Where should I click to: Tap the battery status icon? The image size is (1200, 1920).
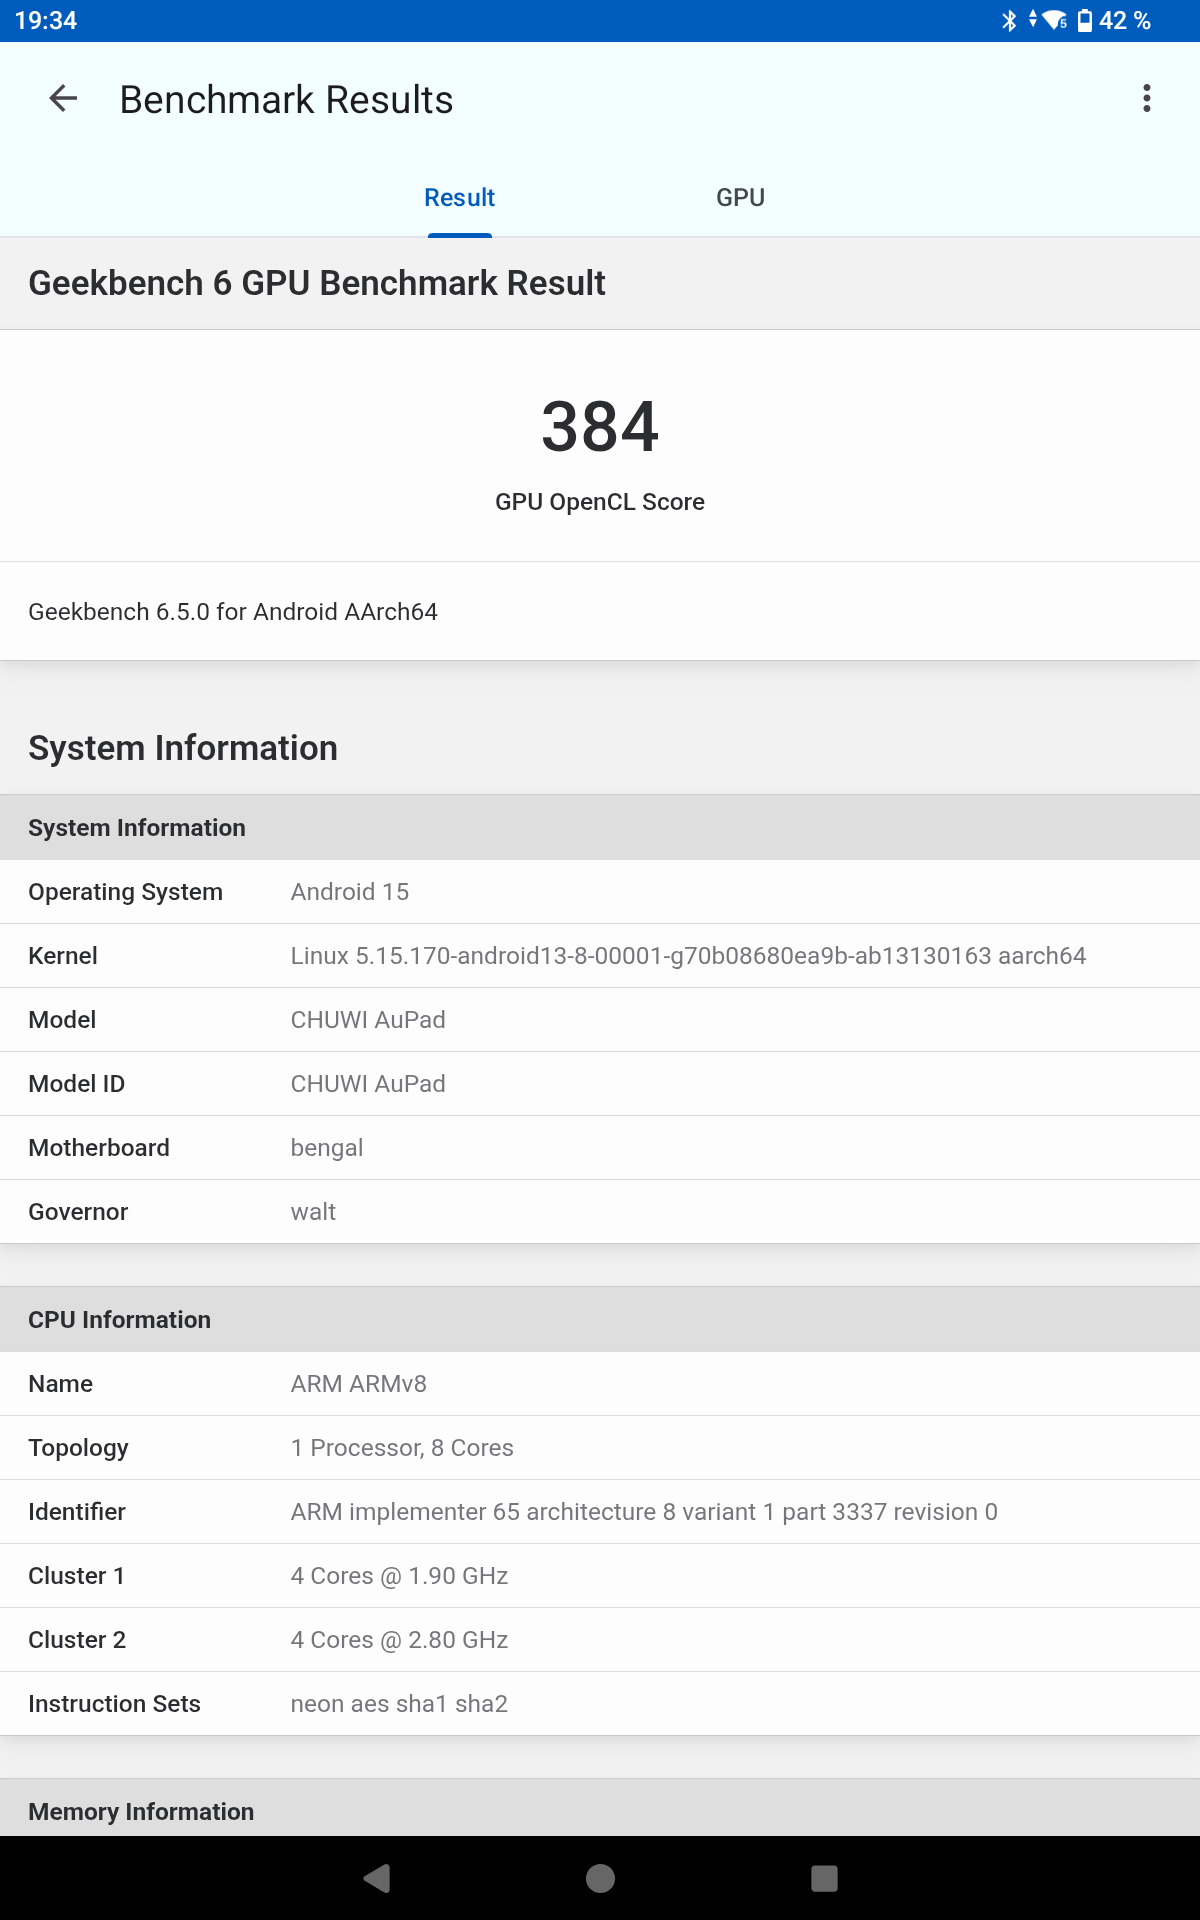coord(1085,20)
